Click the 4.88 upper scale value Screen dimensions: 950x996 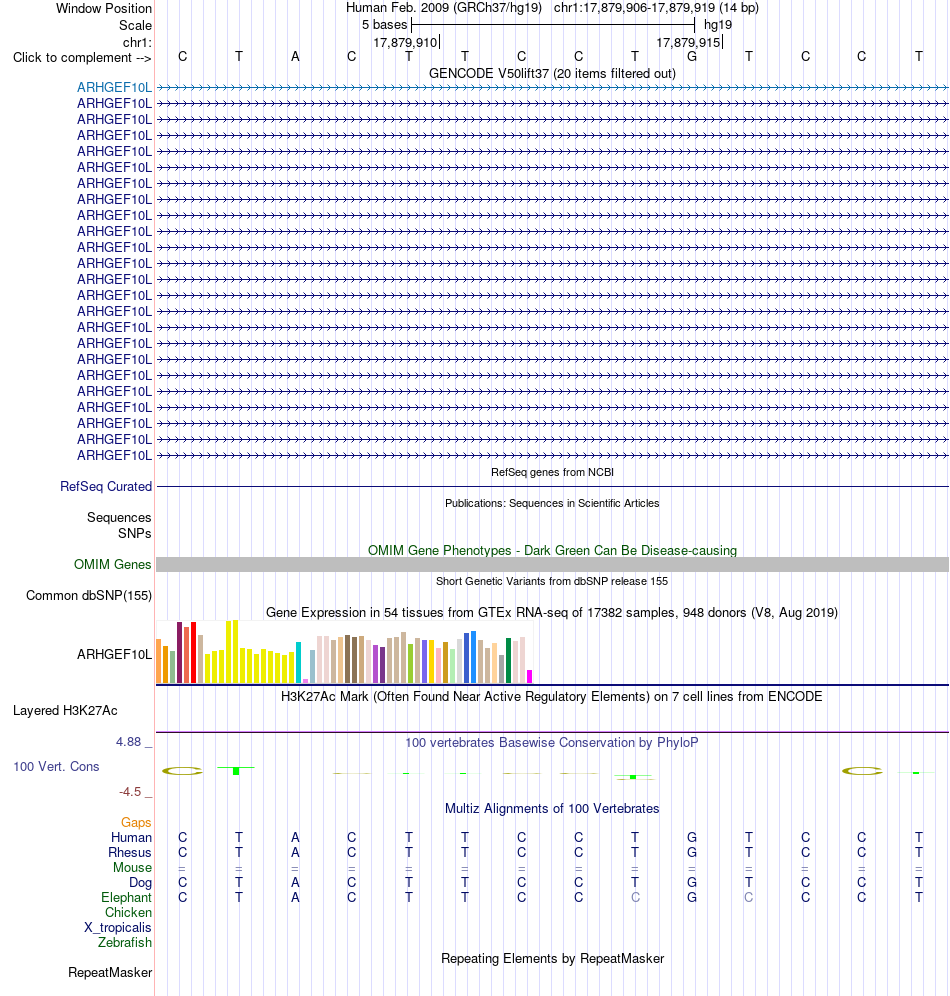(x=128, y=742)
